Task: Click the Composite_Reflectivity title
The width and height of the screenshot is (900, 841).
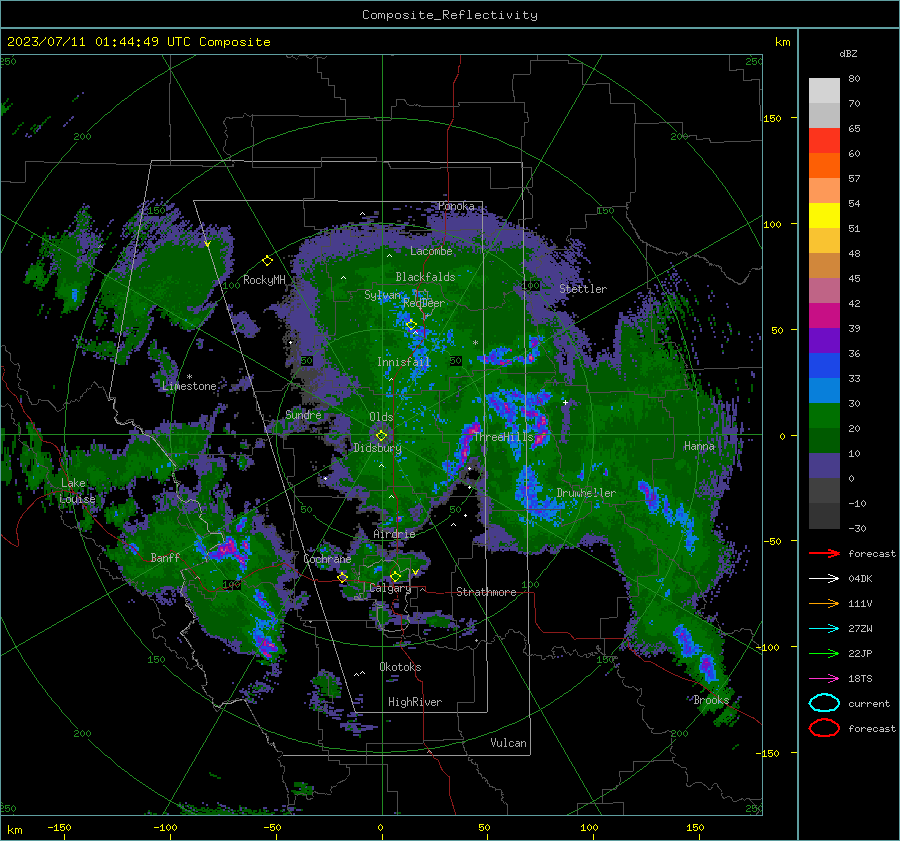Action: (450, 15)
